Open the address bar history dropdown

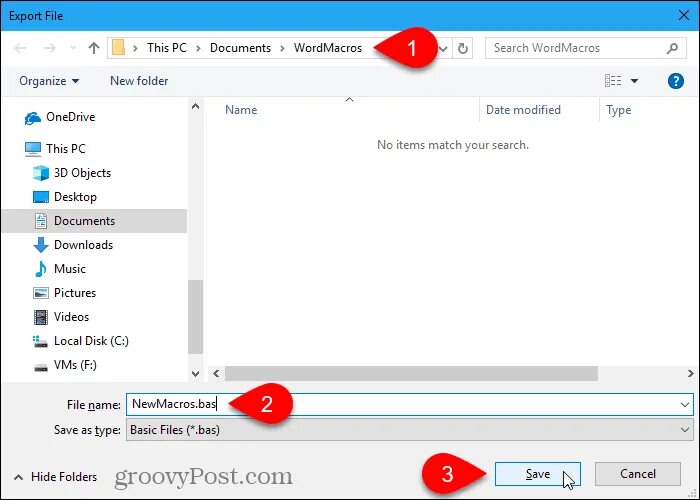pos(443,48)
